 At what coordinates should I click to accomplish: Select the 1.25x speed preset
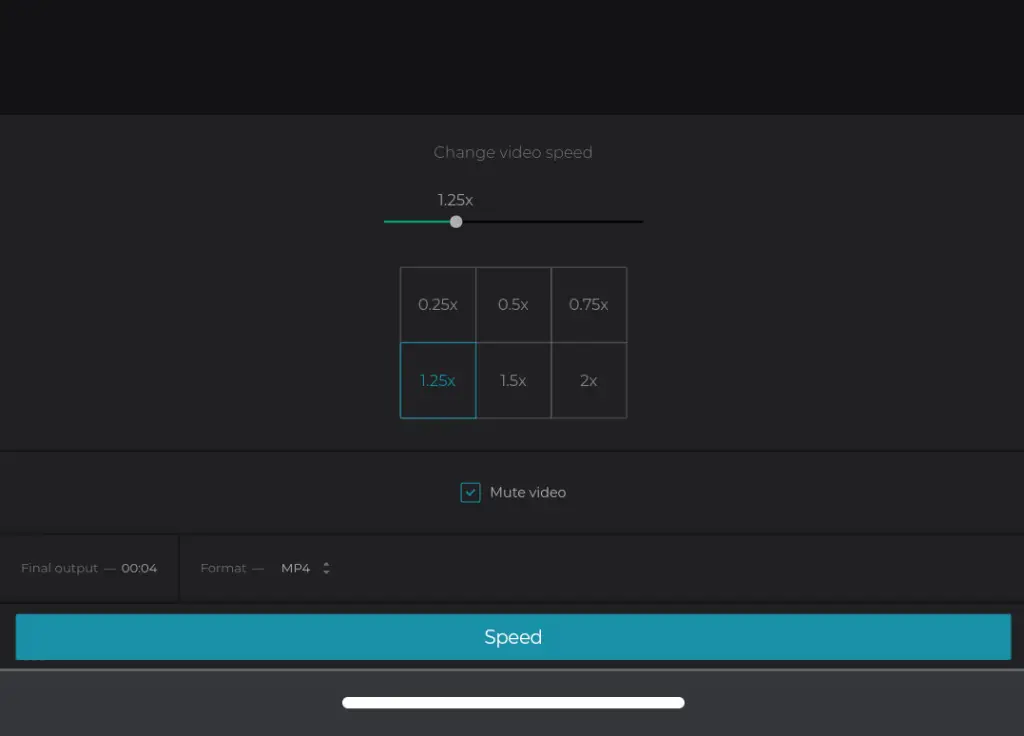(438, 380)
